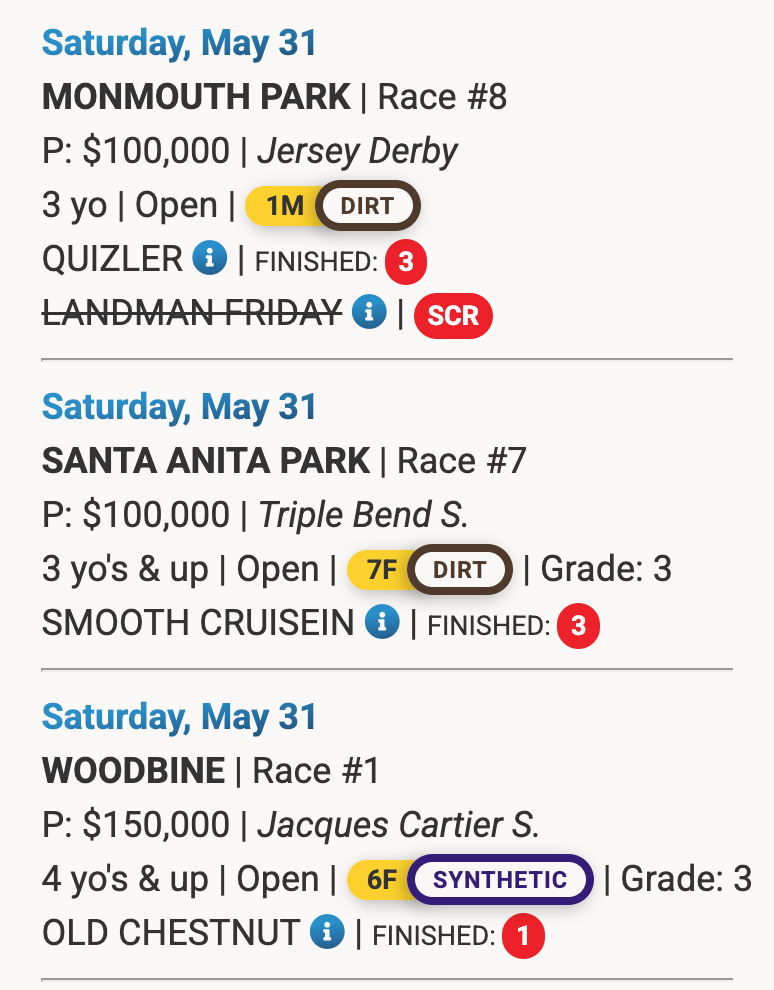The image size is (774, 990).
Task: Click info icon next to SMOOTH CRUISEIN
Action: (x=382, y=623)
